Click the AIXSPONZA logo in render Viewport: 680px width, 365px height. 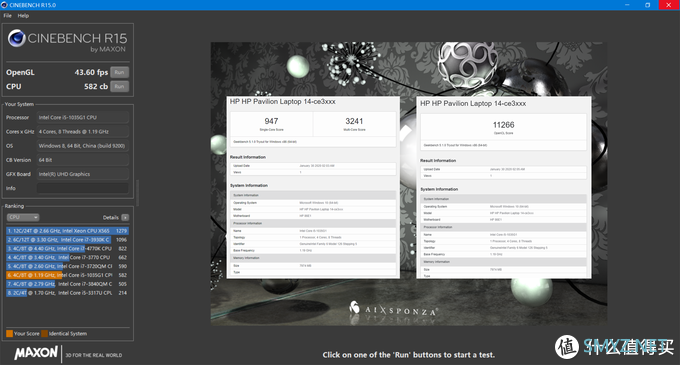point(393,309)
